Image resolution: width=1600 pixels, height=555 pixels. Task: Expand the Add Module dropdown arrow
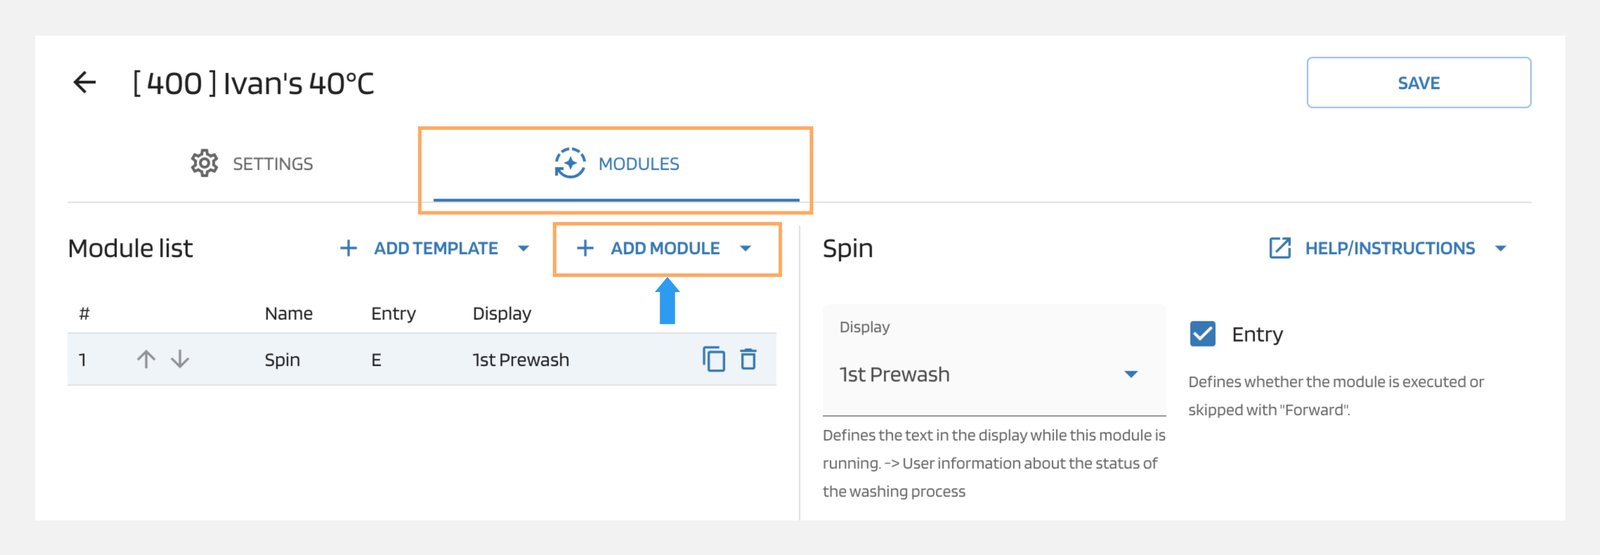click(x=745, y=248)
